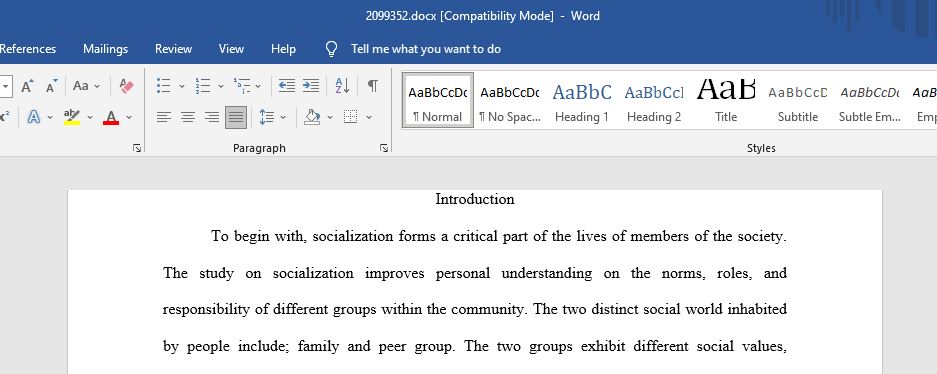Apply the Normal style

[x=438, y=100]
